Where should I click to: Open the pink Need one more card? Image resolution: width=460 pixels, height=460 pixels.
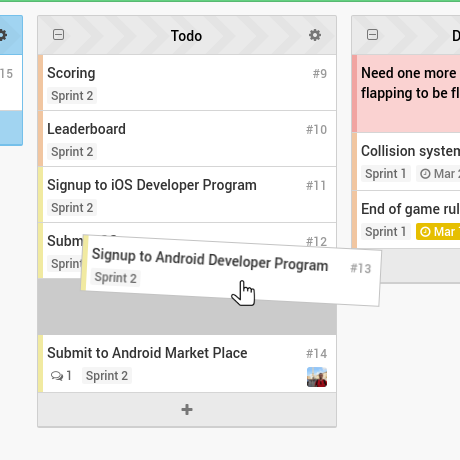coord(407,94)
